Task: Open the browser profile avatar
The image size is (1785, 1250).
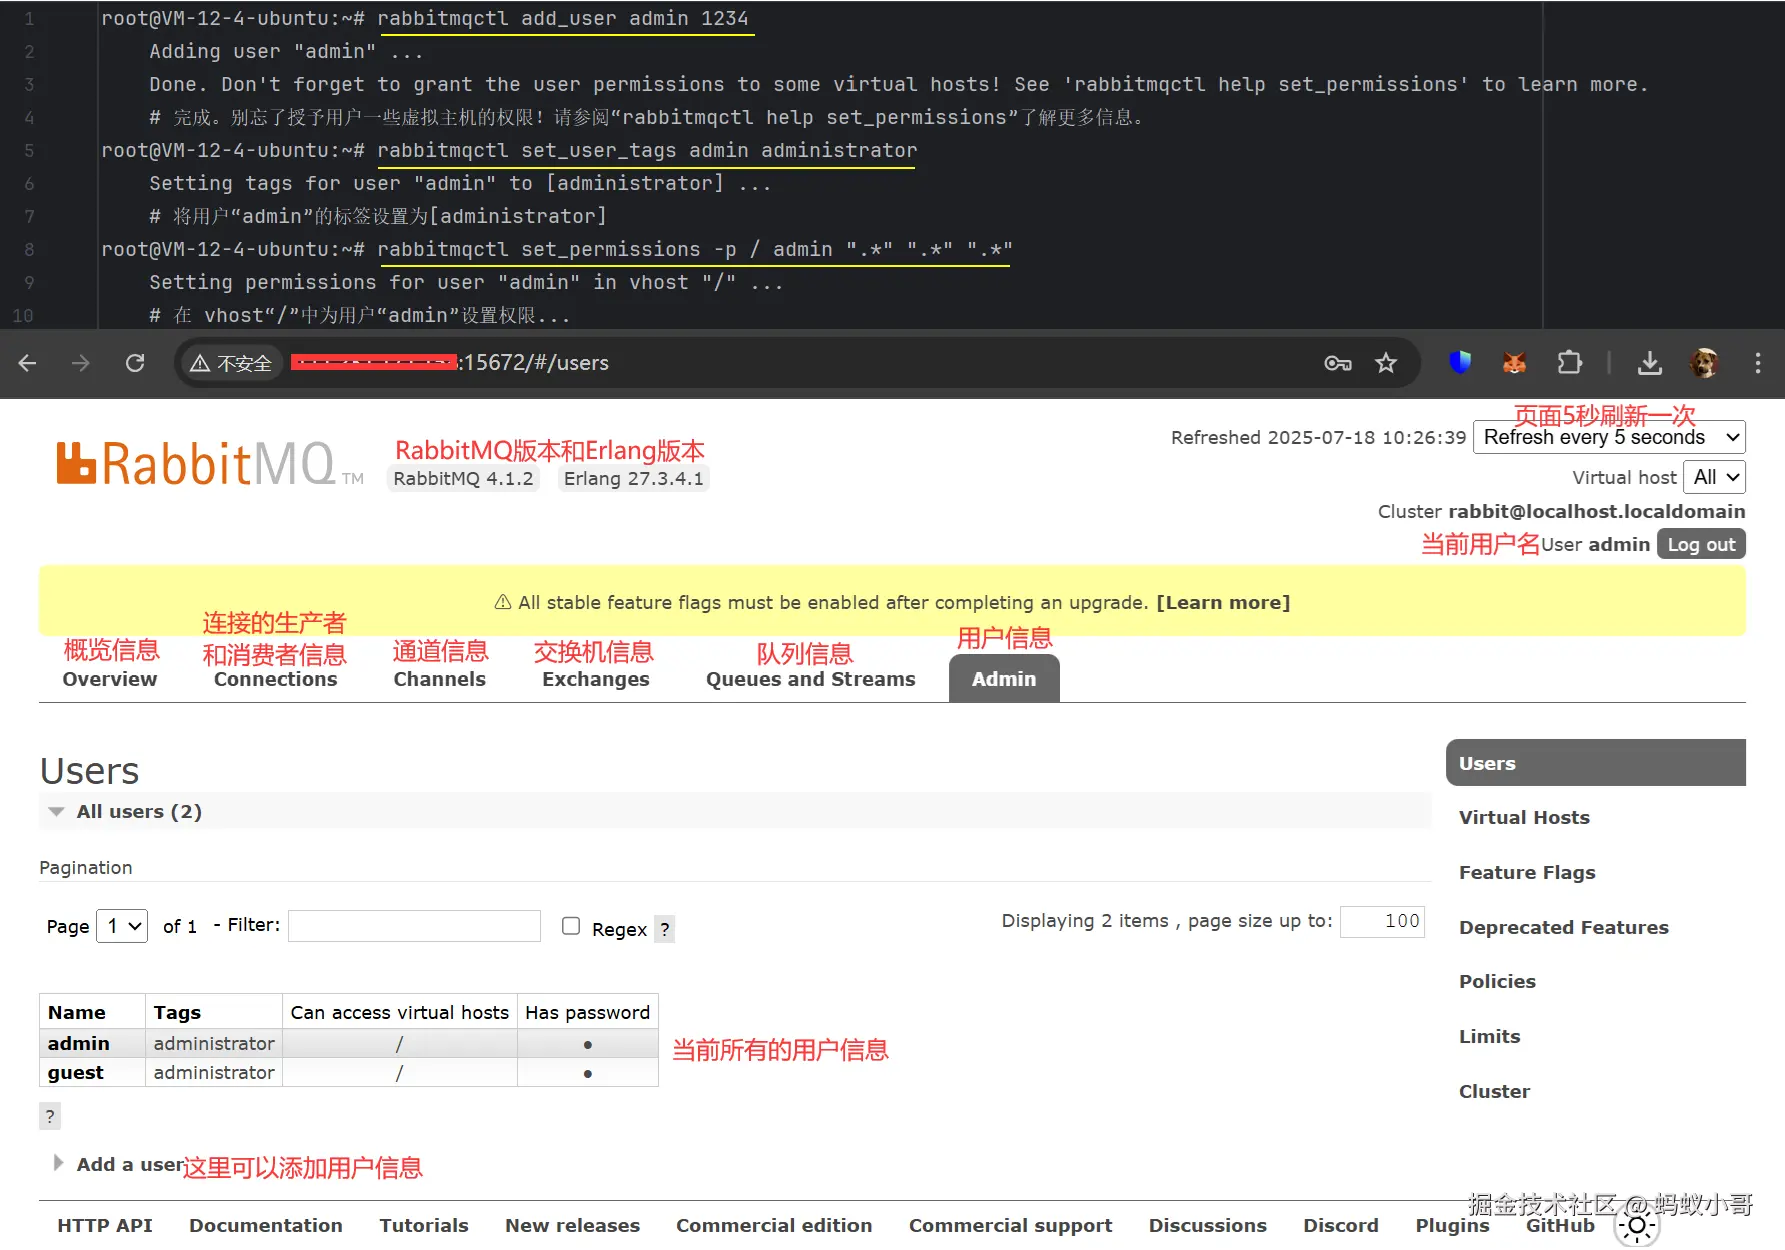Action: 1704,362
